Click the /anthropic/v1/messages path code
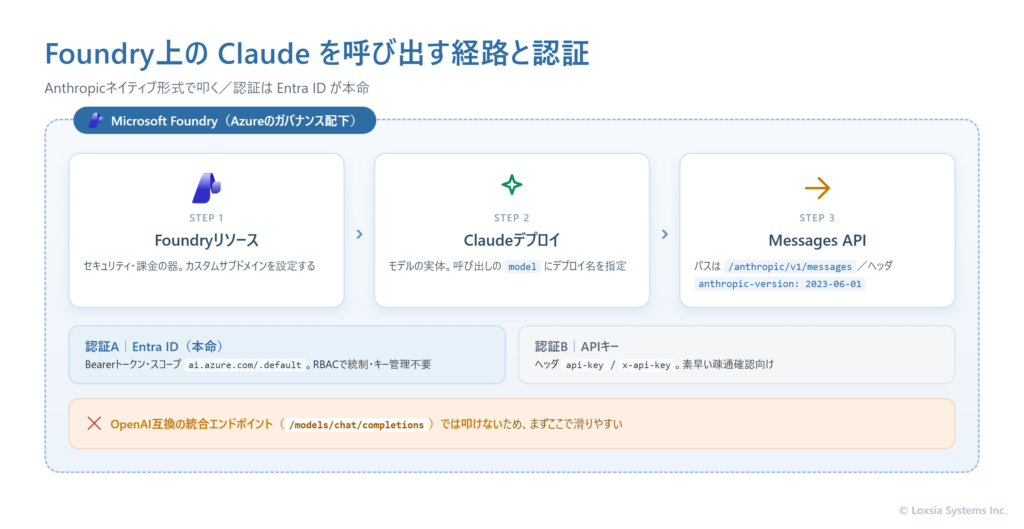Image resolution: width=1024 pixels, height=529 pixels. point(790,266)
